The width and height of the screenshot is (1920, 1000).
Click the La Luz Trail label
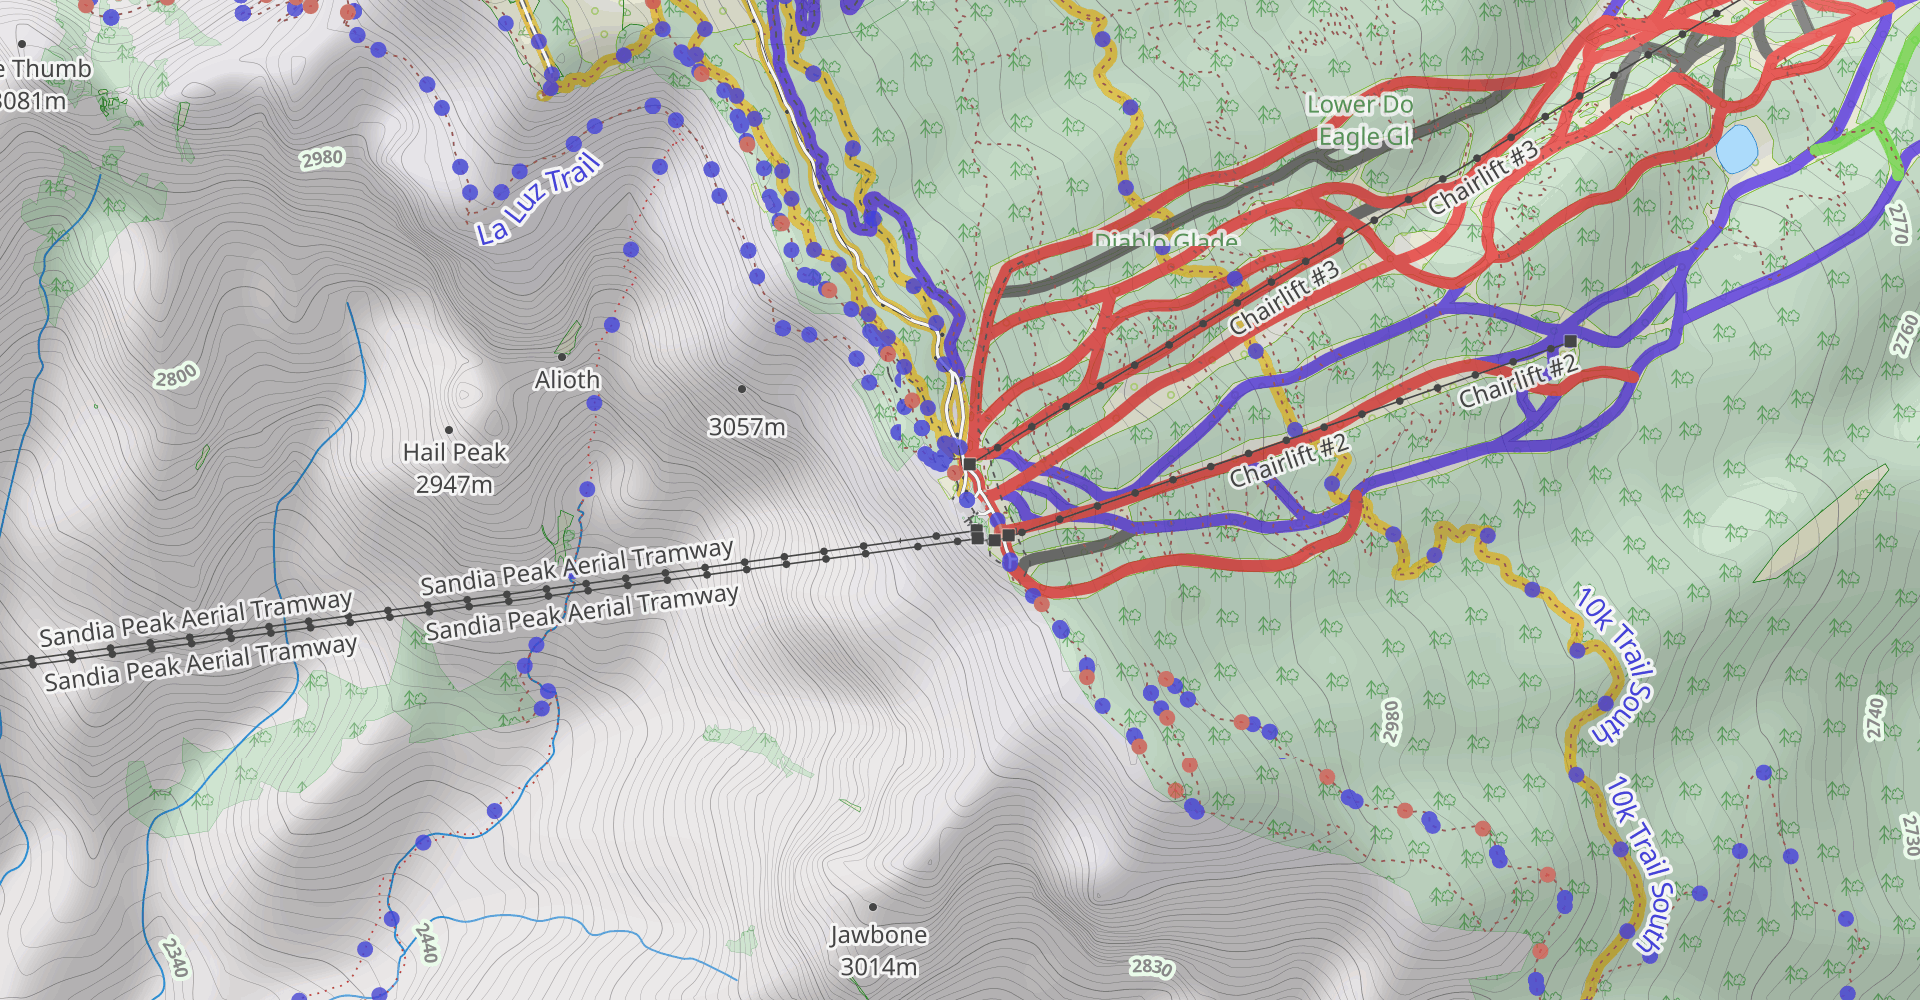tap(539, 199)
